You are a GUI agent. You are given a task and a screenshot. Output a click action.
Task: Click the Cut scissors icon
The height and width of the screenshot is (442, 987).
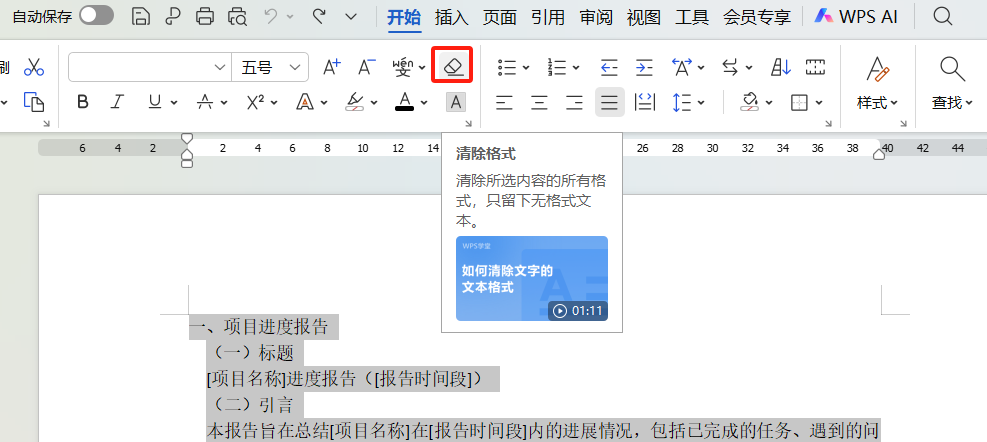pos(33,67)
